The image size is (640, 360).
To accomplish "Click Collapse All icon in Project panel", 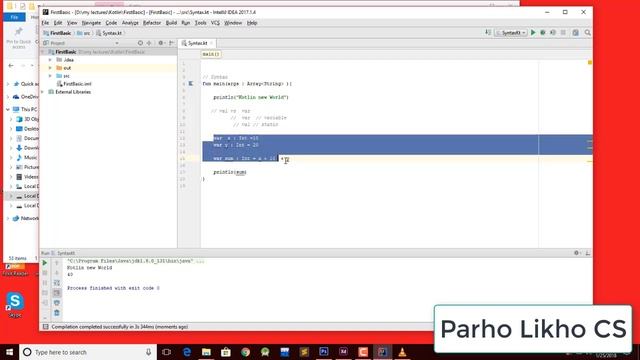I will pyautogui.click(x=149, y=43).
